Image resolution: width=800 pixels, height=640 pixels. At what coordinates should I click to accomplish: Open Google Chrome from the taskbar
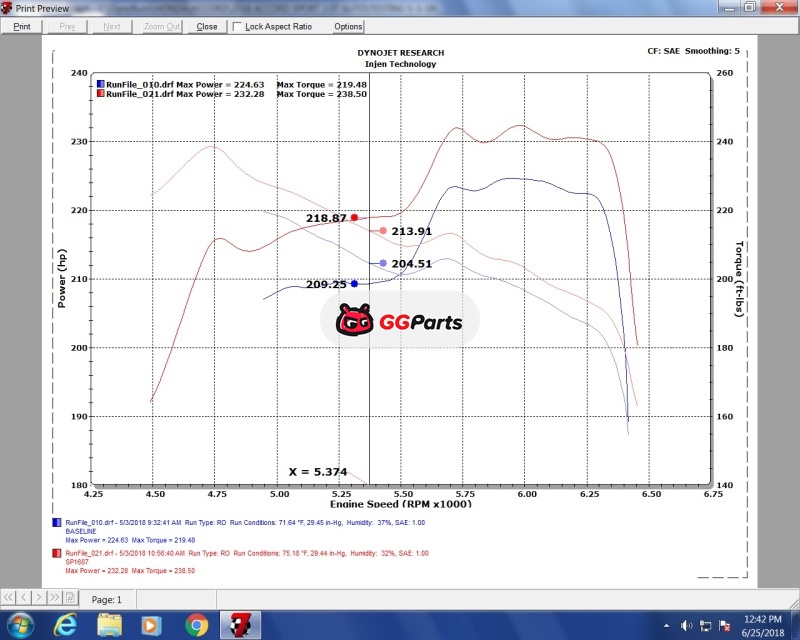coord(197,625)
